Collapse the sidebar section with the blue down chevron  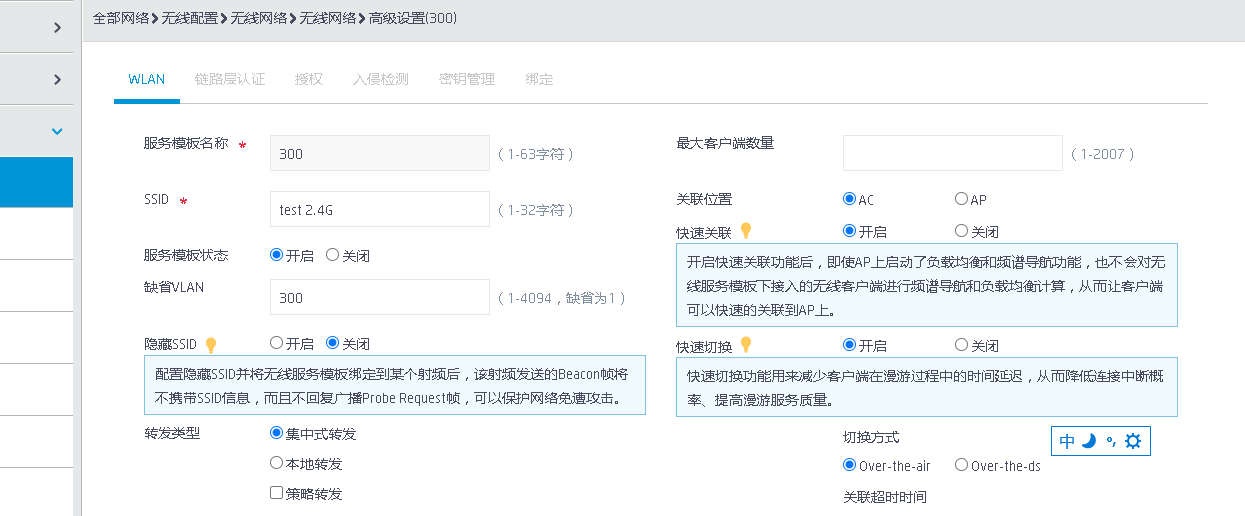click(x=57, y=131)
